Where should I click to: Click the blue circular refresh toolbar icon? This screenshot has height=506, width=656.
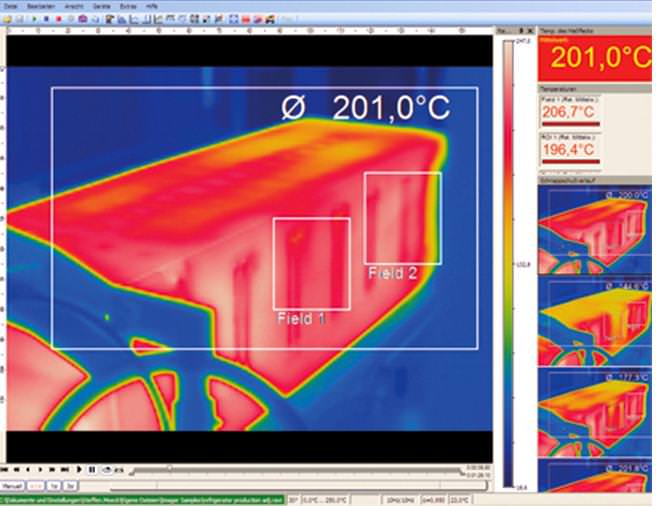(x=95, y=19)
